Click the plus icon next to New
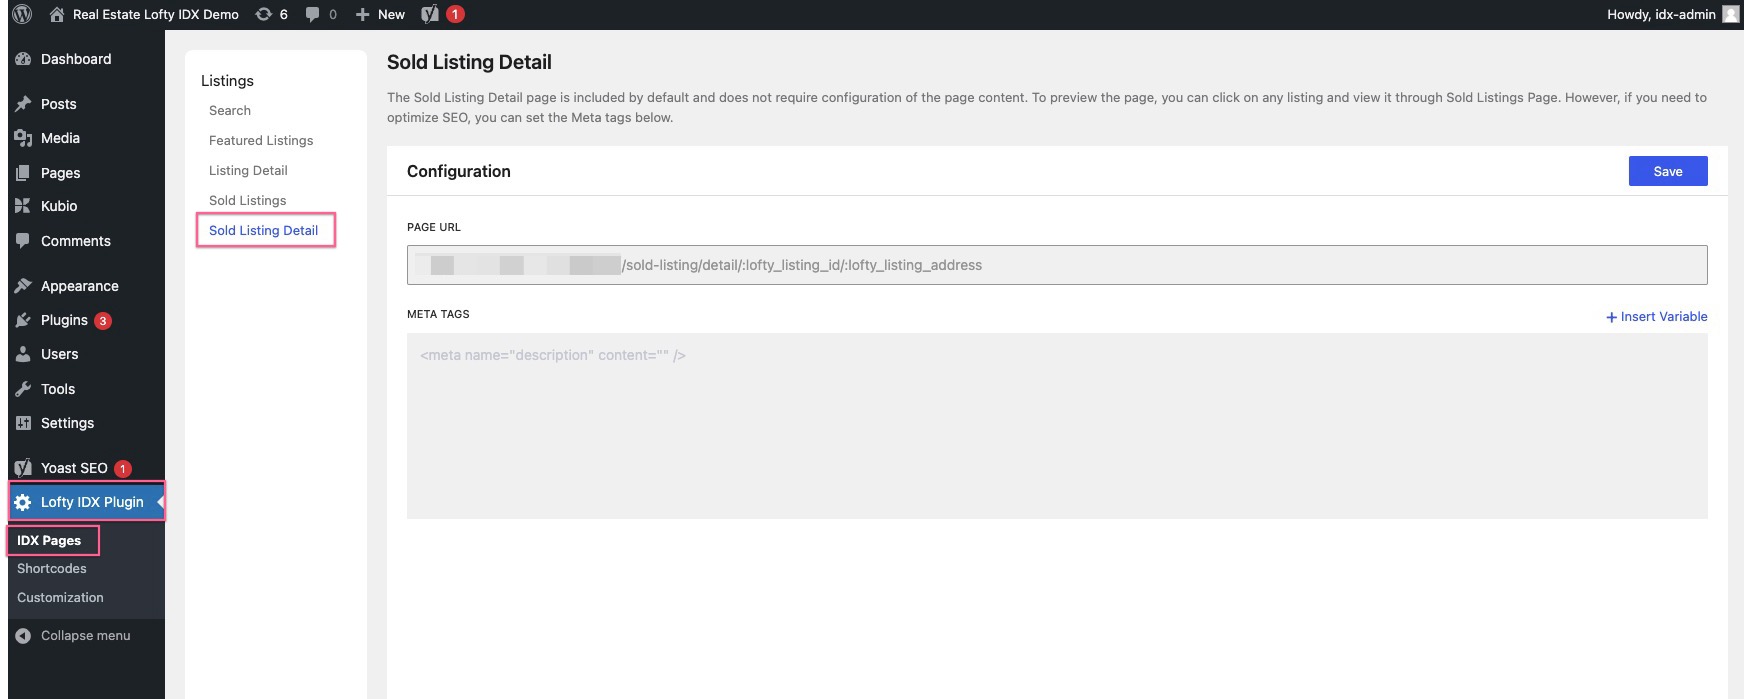The width and height of the screenshot is (1744, 699). point(363,14)
